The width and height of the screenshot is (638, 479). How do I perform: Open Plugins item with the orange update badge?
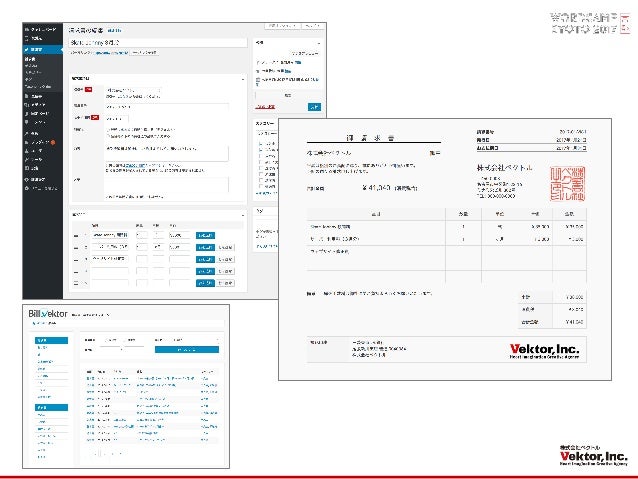coord(40,142)
